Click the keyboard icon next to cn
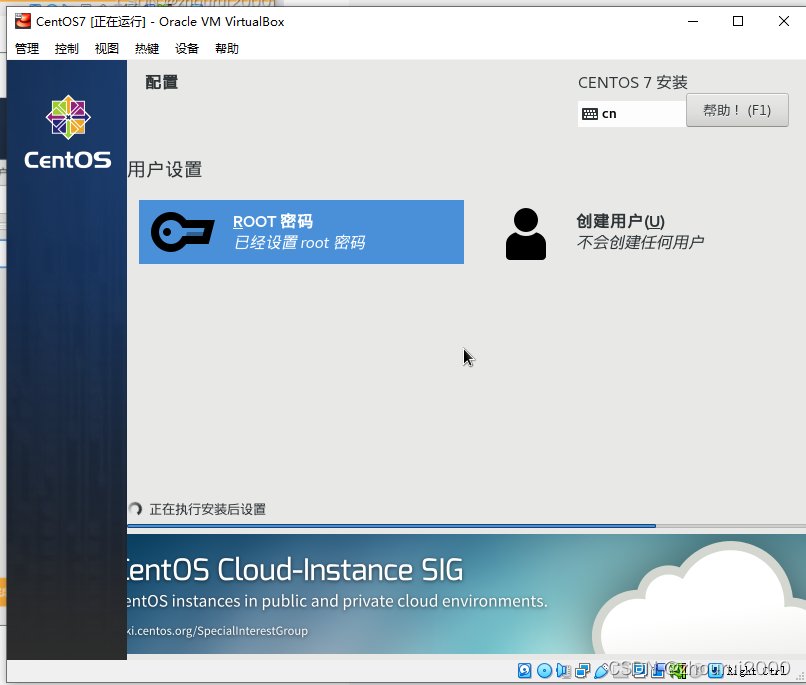806x685 pixels. (x=590, y=114)
